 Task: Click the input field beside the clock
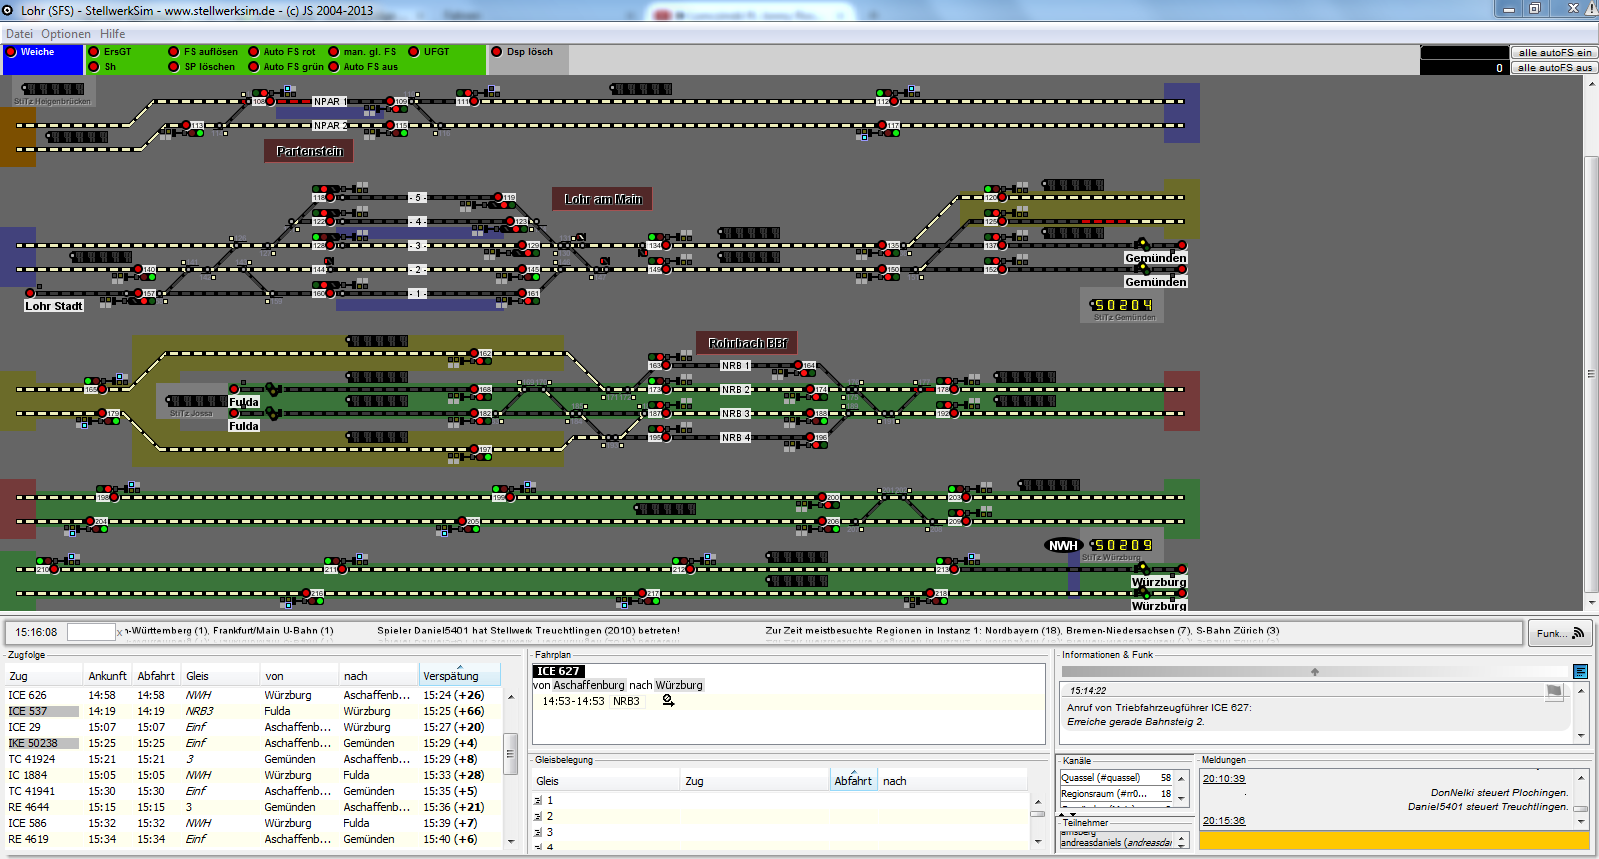(x=90, y=632)
